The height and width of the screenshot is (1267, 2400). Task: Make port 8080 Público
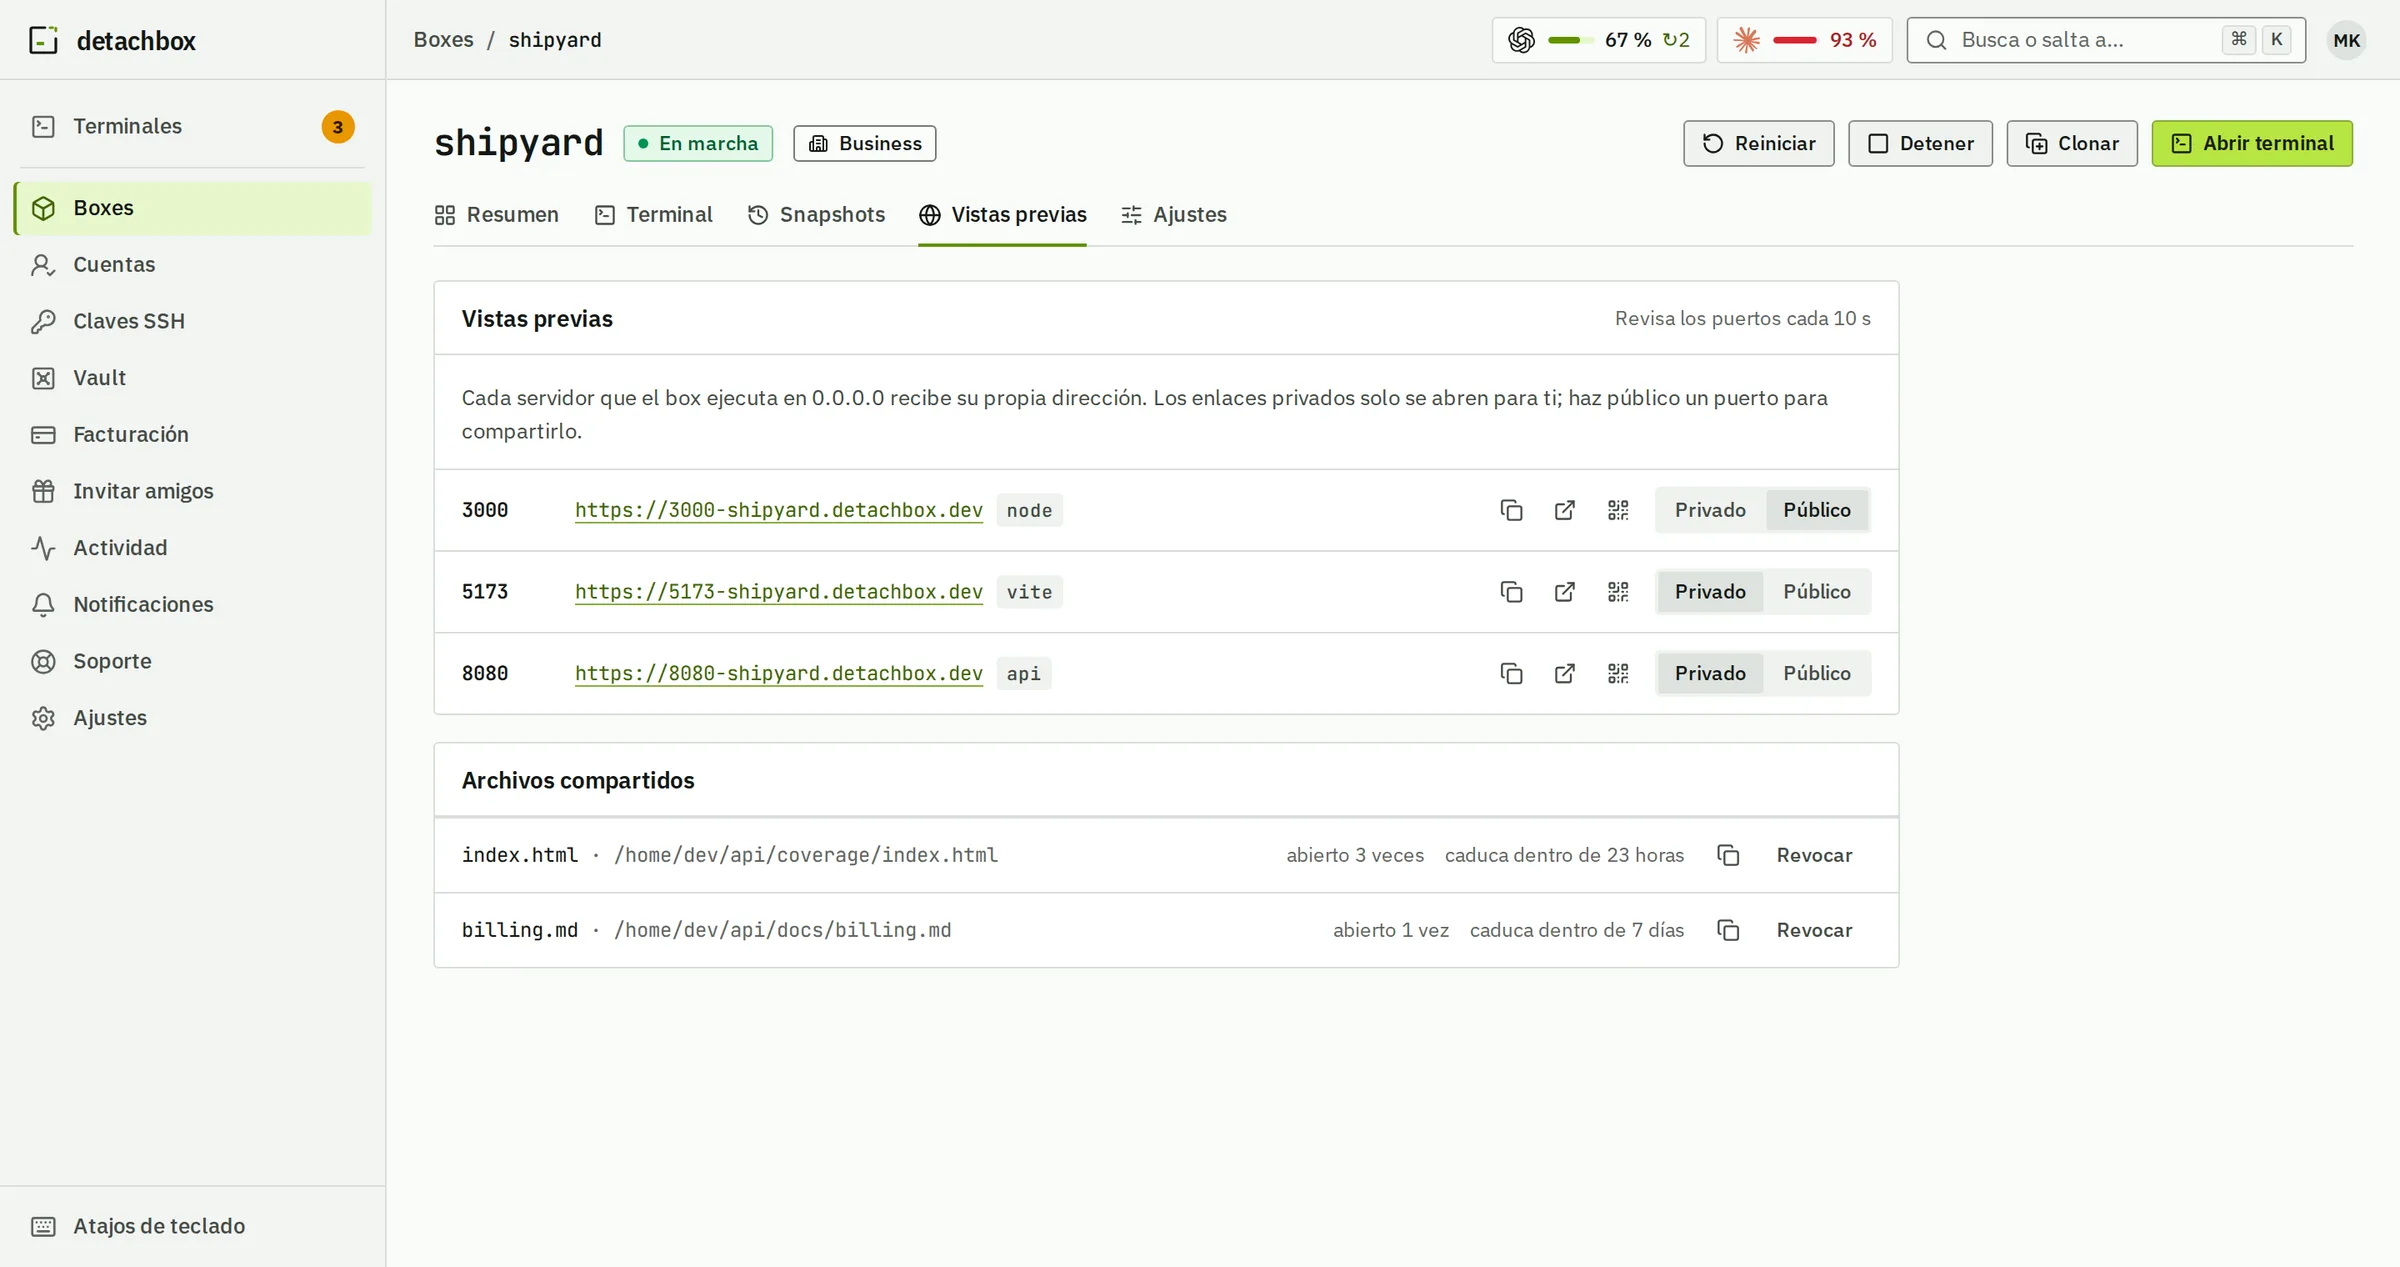tap(1816, 674)
